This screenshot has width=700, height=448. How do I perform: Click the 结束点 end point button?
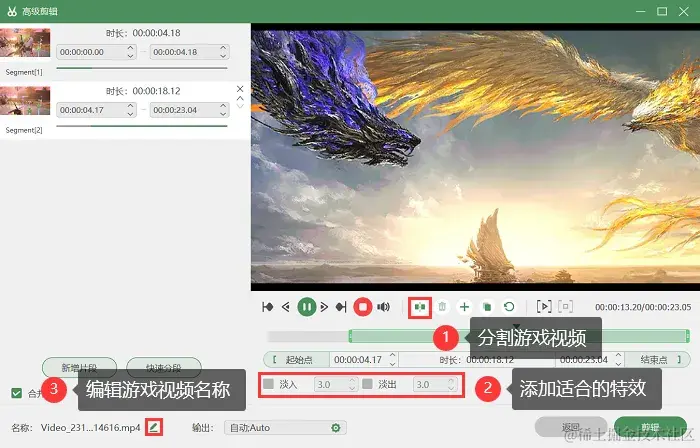click(657, 360)
